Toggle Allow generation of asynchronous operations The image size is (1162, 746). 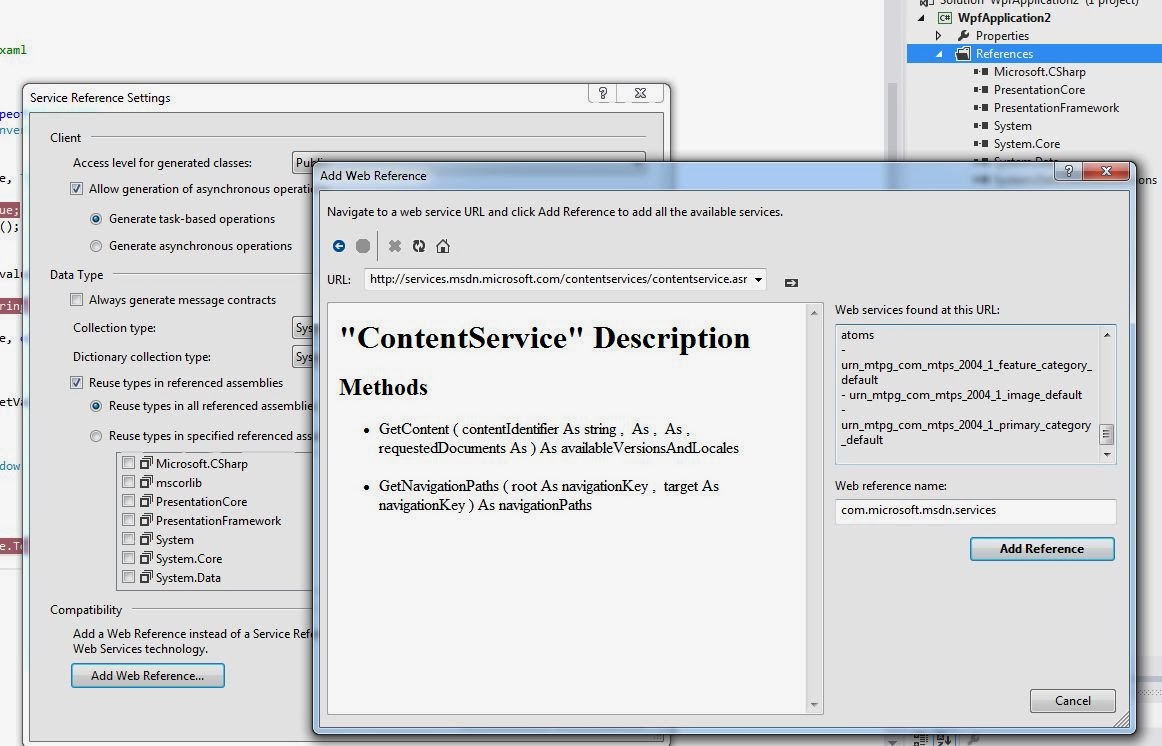[x=76, y=189]
